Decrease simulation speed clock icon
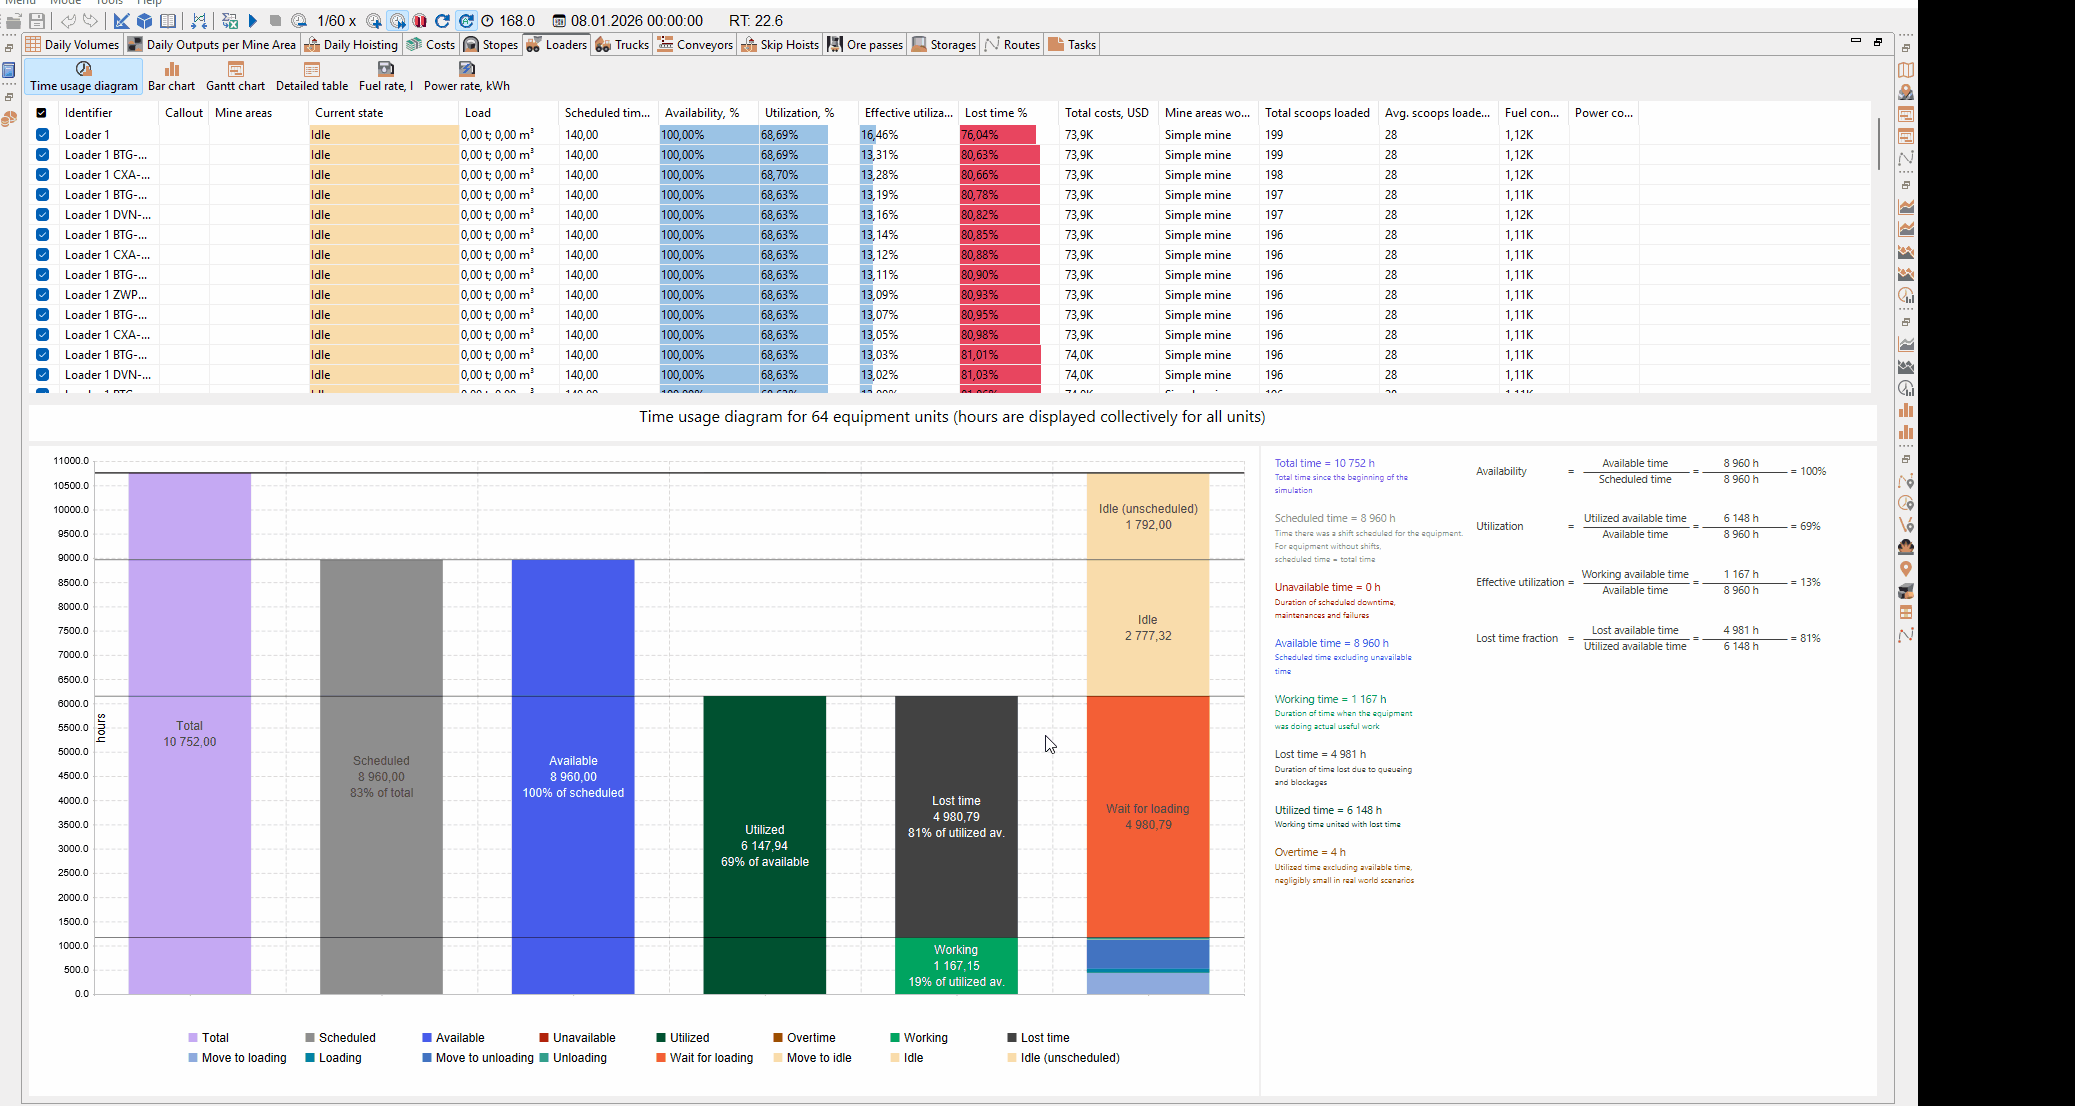 (299, 21)
